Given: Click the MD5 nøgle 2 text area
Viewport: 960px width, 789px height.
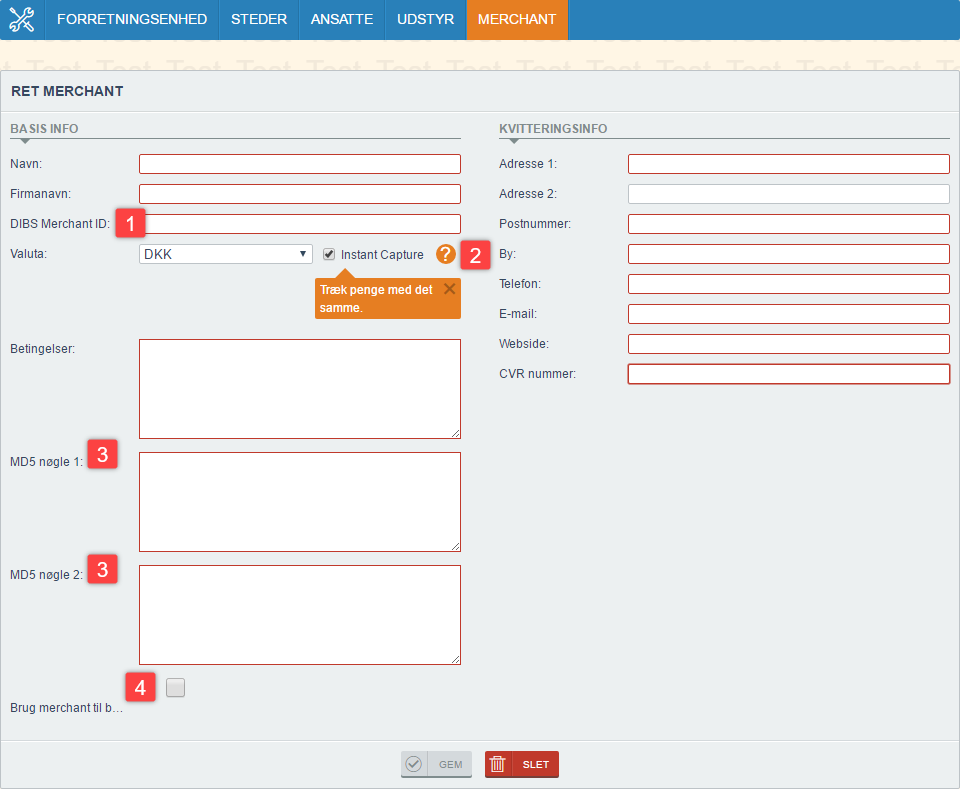Looking at the screenshot, I should [x=300, y=615].
